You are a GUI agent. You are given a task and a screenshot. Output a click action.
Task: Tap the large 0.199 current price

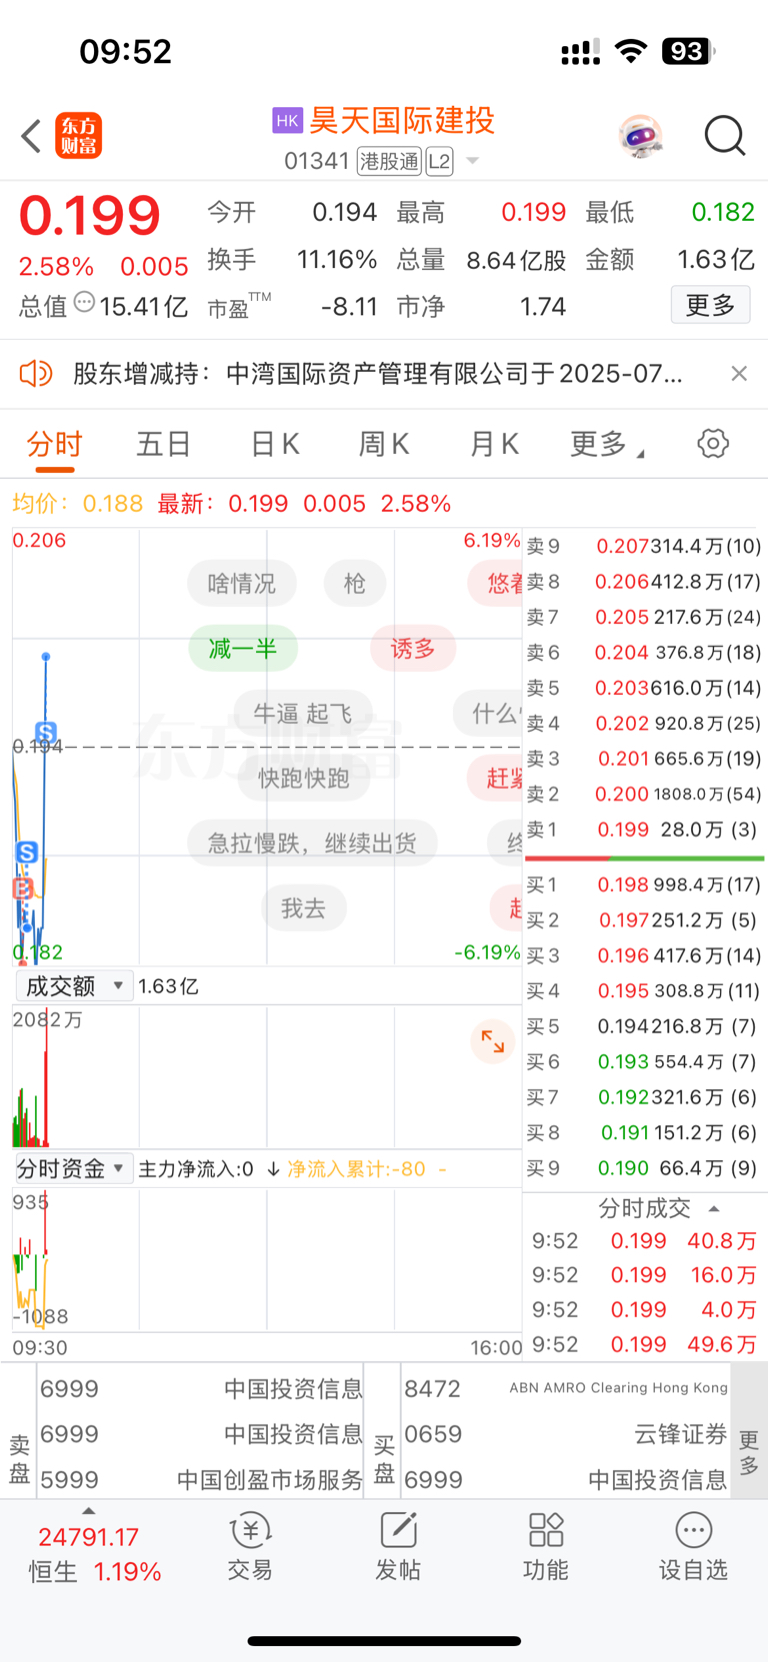coord(90,215)
